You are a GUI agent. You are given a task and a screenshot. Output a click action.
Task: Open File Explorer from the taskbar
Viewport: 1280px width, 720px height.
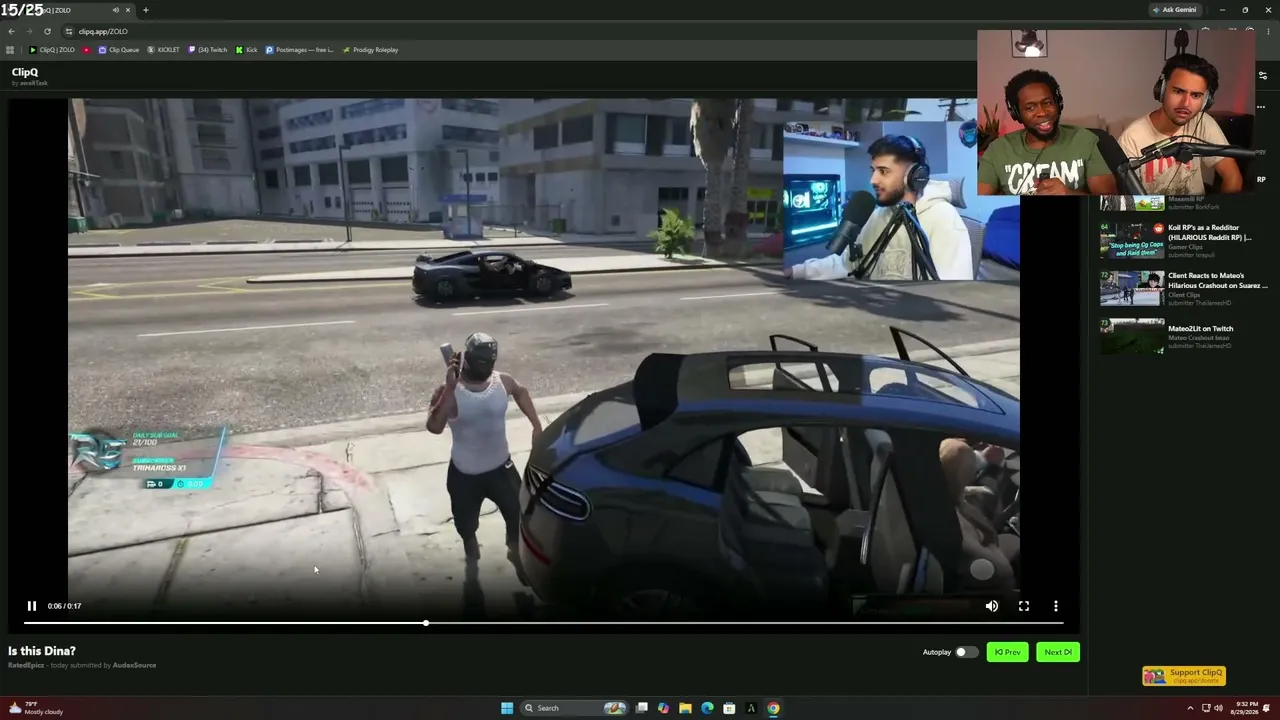click(685, 708)
